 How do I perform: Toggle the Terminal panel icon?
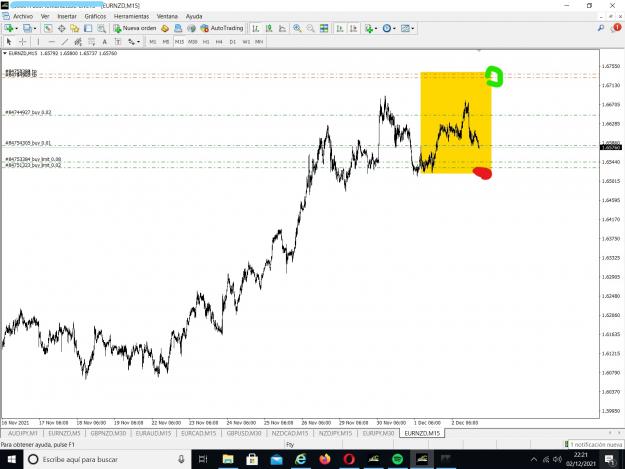(x=88, y=28)
